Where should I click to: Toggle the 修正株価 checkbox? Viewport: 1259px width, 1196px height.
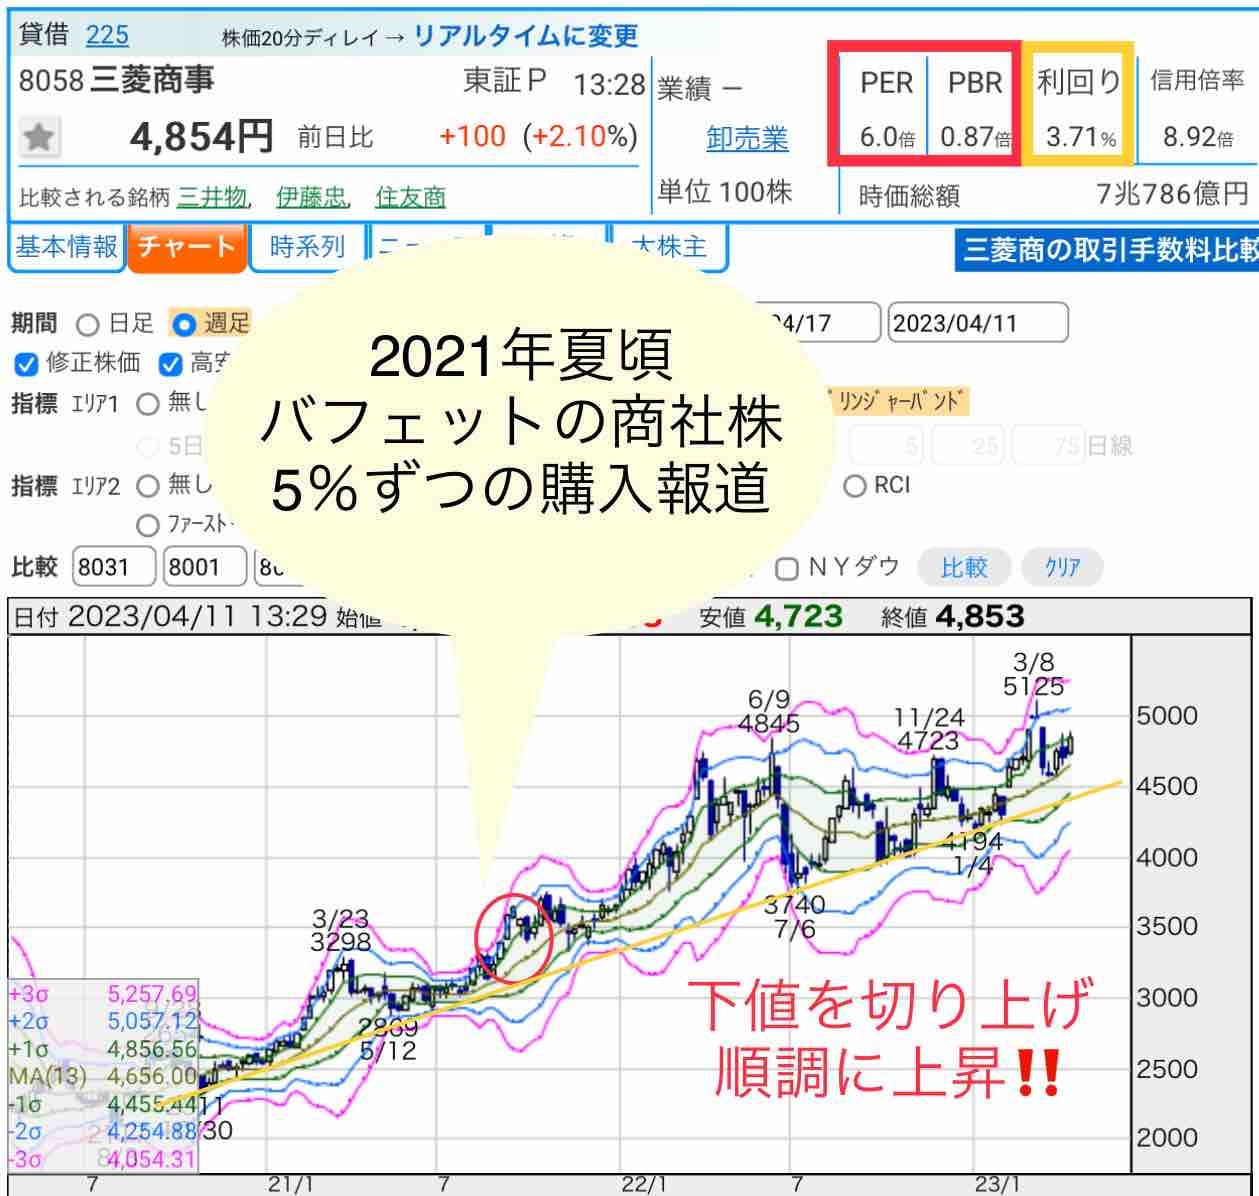coord(26,364)
